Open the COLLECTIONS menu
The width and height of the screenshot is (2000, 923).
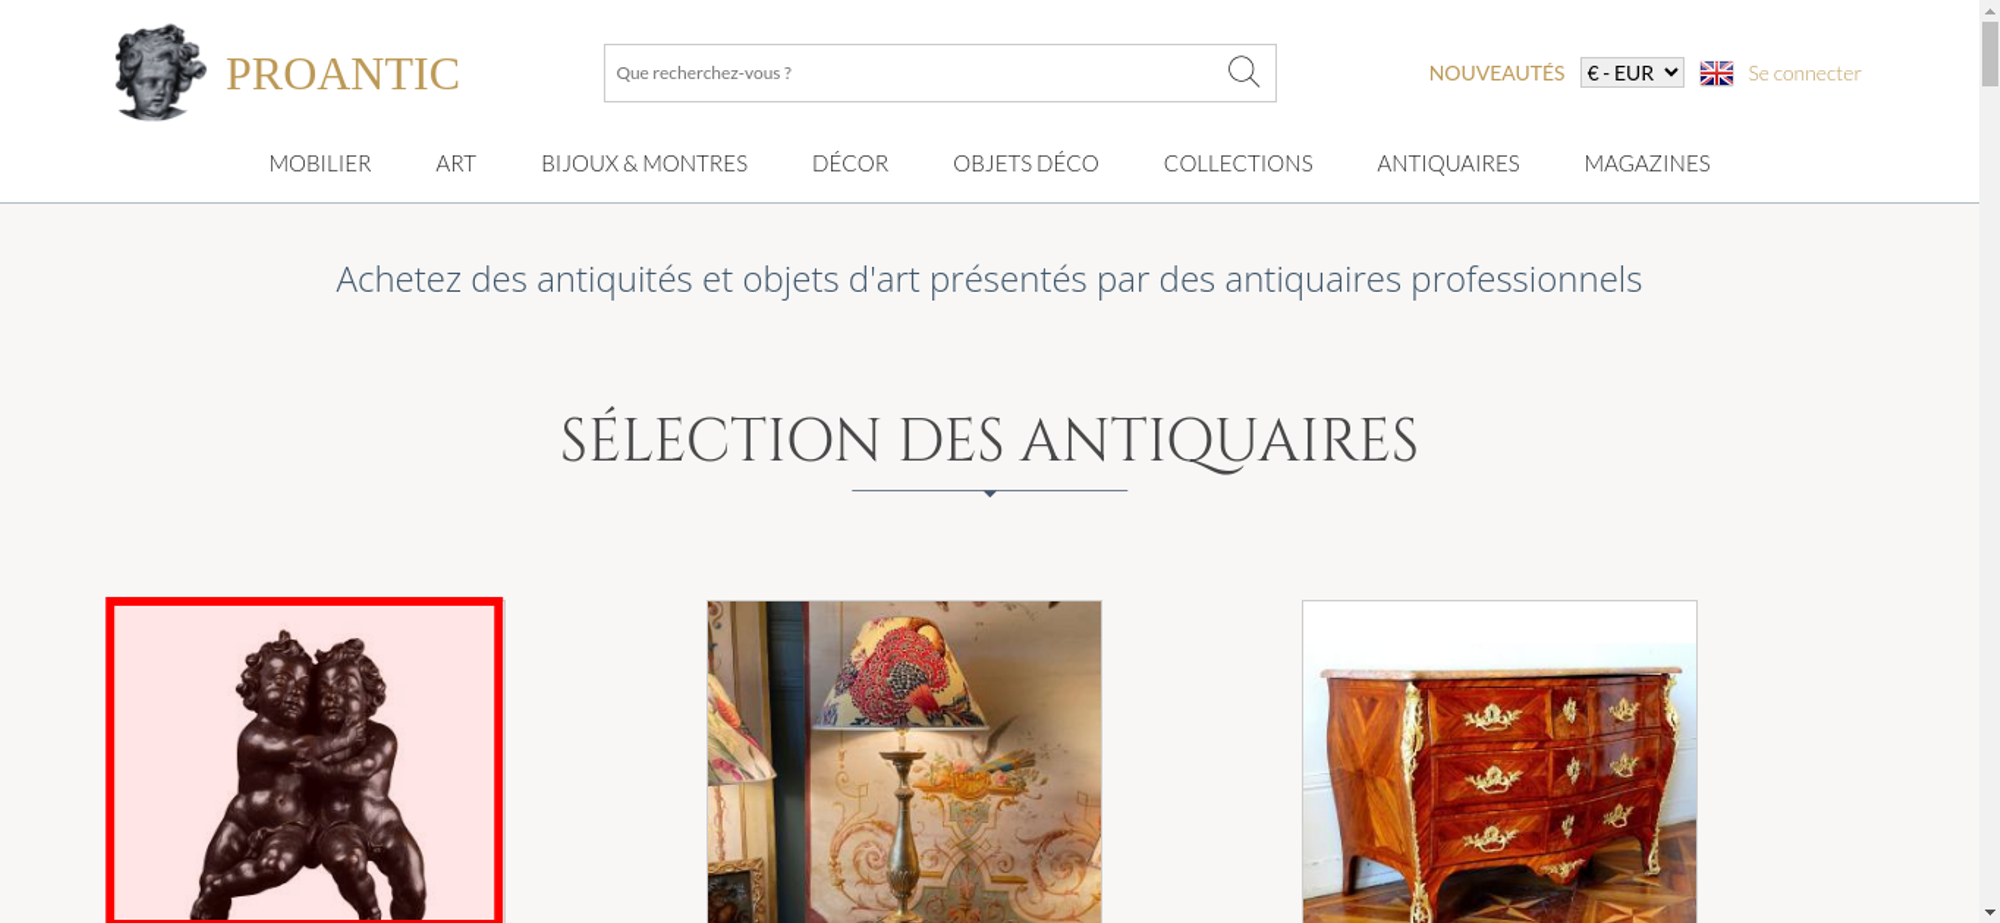pyautogui.click(x=1238, y=163)
